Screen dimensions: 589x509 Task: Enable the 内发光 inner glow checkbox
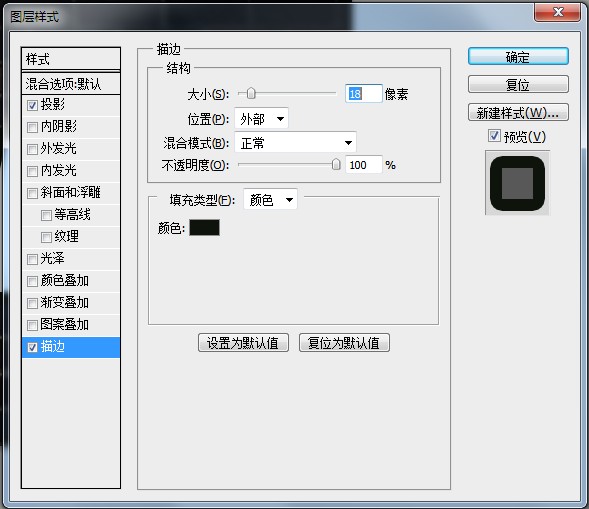pos(32,171)
